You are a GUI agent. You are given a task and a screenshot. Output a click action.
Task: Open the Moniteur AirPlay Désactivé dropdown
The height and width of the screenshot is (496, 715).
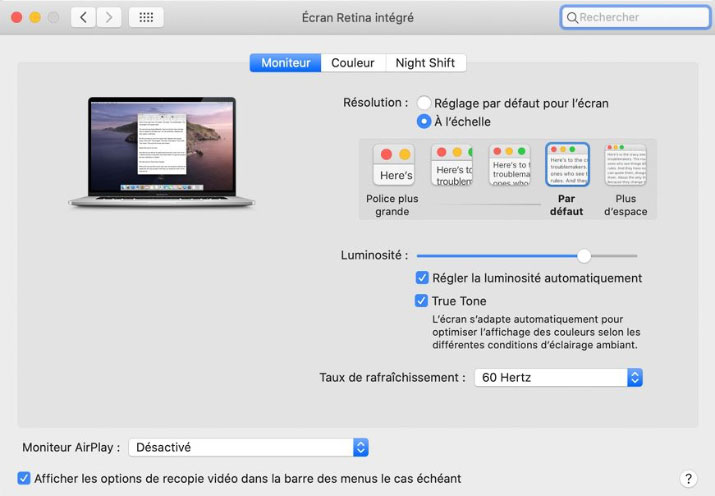(249, 447)
